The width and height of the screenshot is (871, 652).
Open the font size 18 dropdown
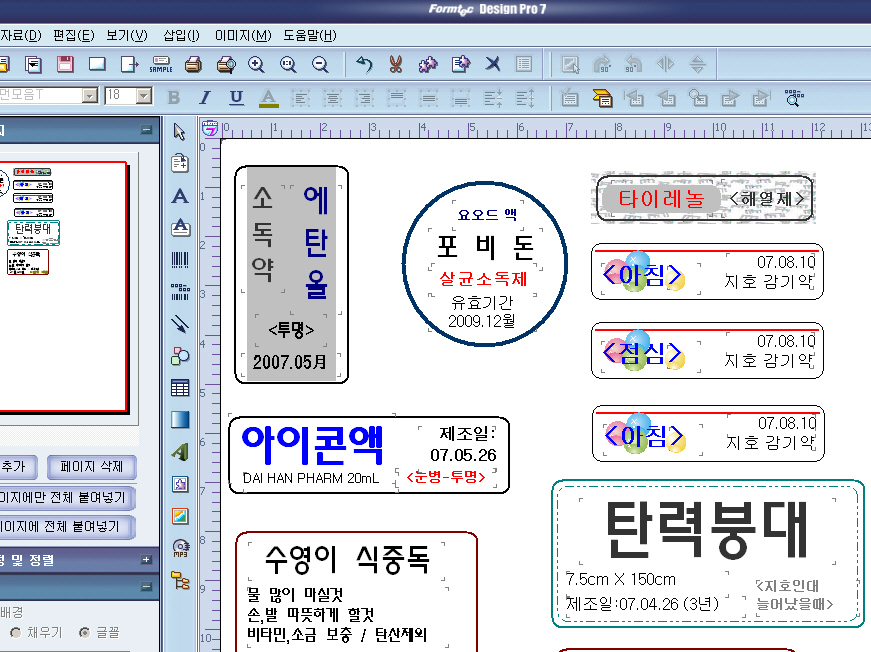[x=143, y=96]
